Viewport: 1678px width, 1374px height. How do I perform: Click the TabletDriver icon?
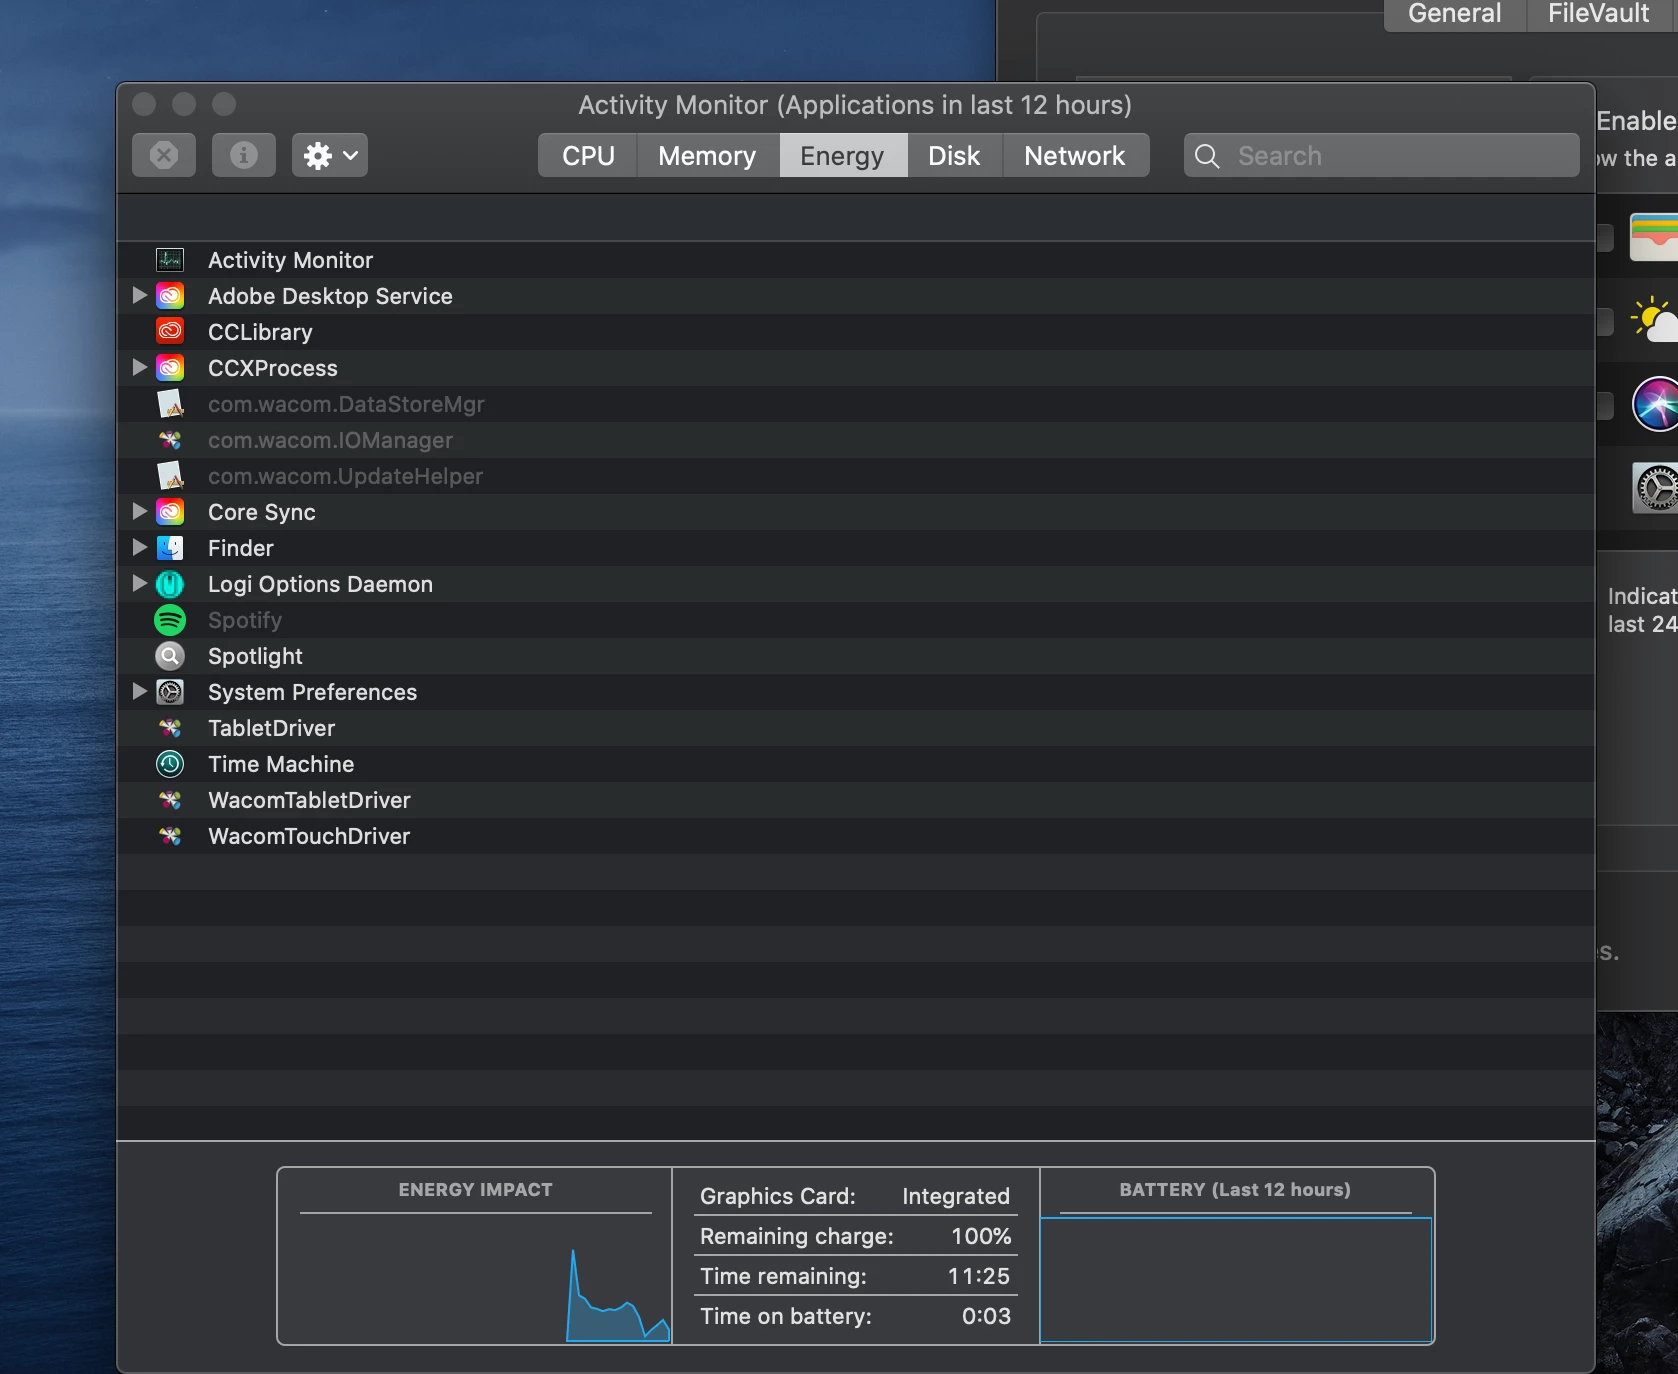170,728
